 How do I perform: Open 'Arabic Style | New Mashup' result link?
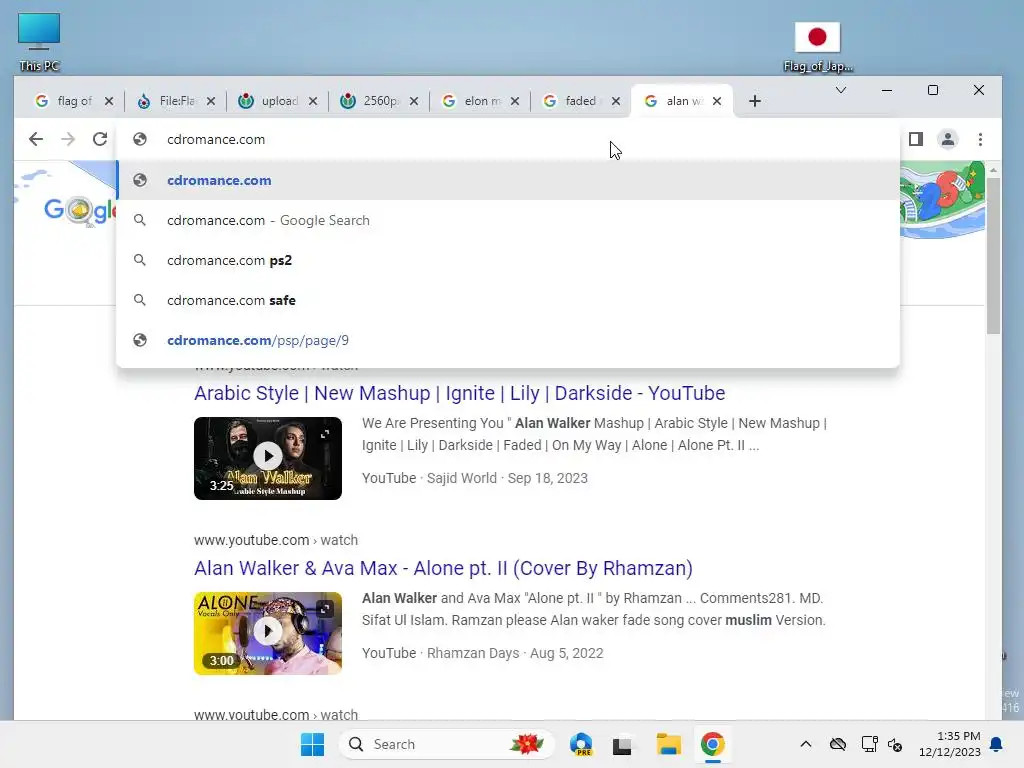coord(459,393)
